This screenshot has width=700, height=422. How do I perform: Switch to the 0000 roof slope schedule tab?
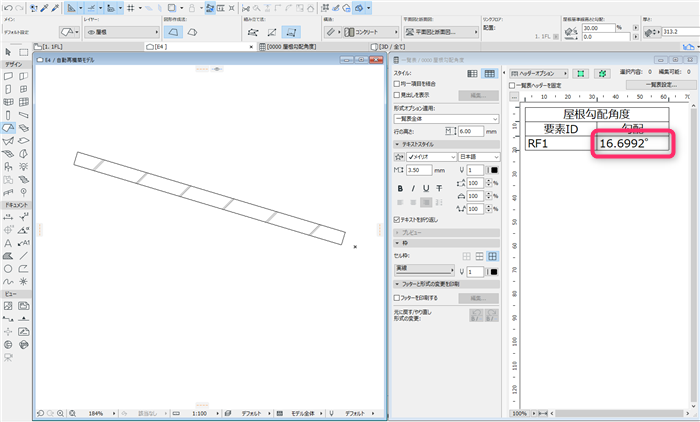313,46
